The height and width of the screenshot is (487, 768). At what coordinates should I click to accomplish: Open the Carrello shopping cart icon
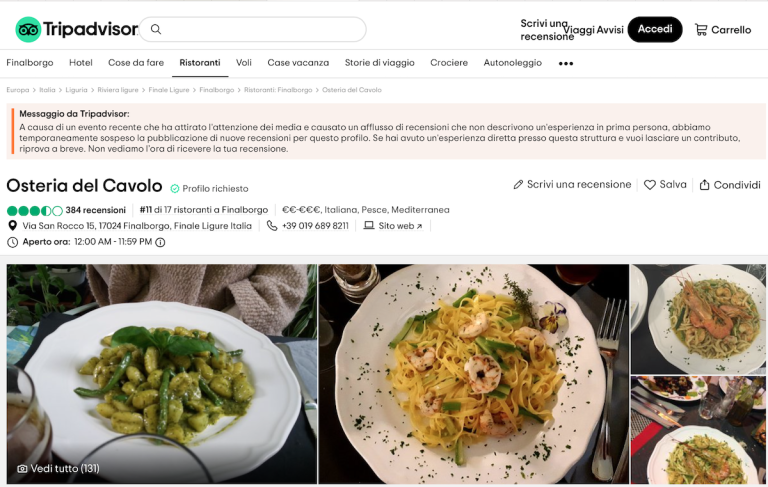click(x=701, y=30)
